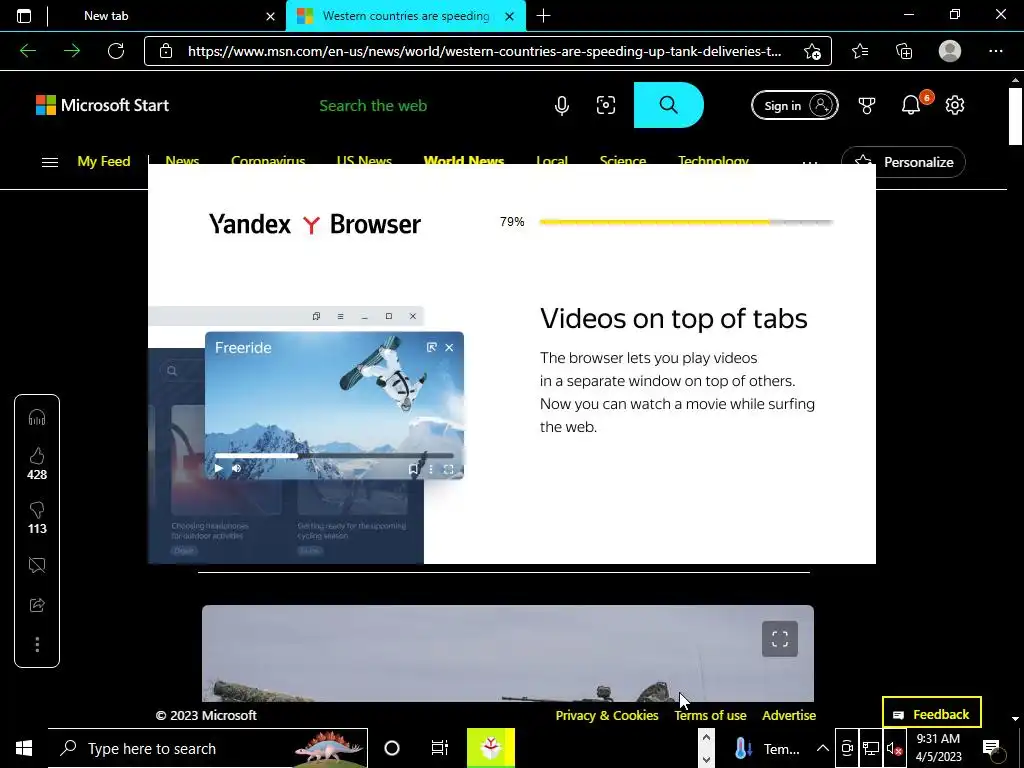Screen dimensions: 1024x768
Task: Click the taskbar Type here to search box
Action: (208, 748)
